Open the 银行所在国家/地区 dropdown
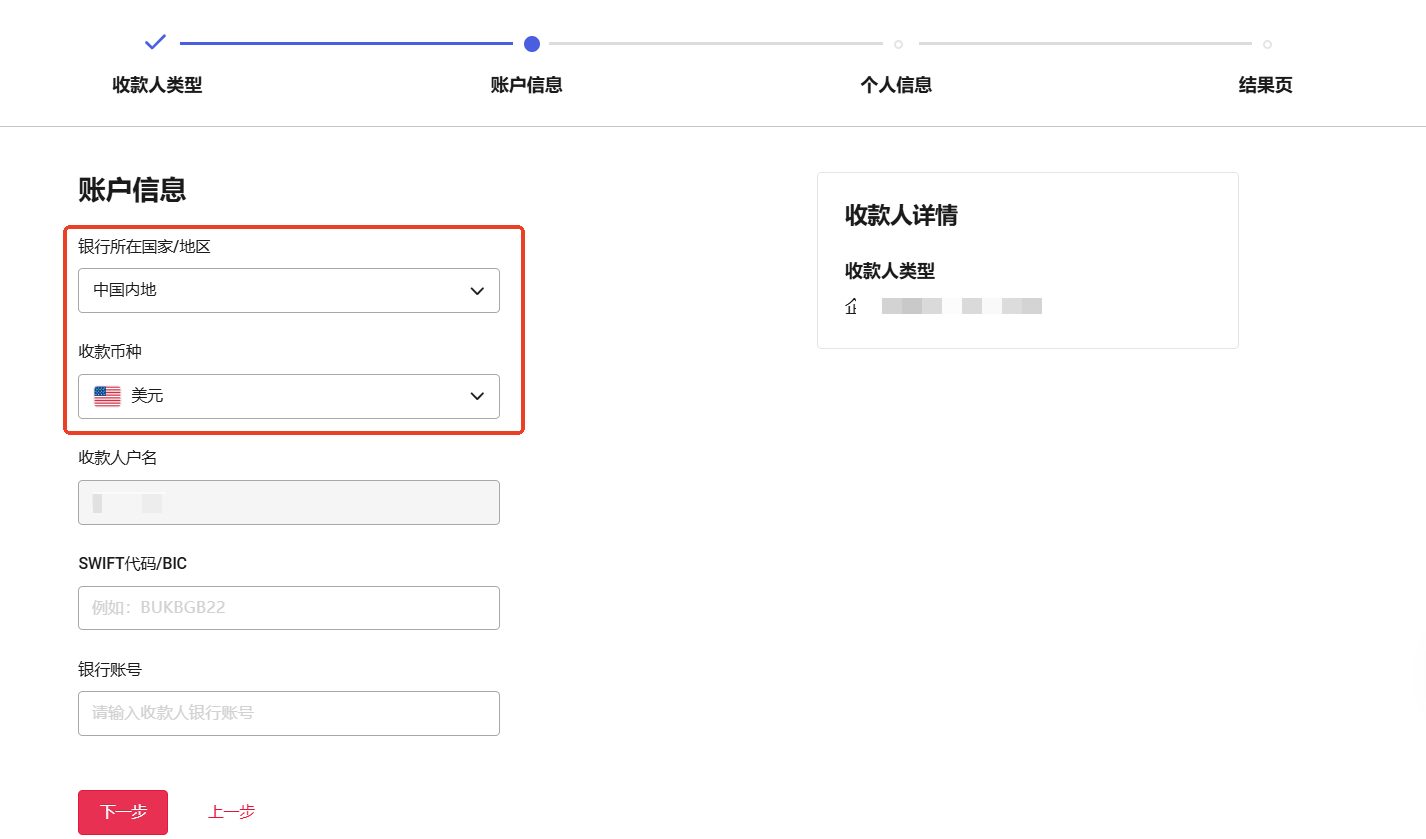 [x=288, y=291]
